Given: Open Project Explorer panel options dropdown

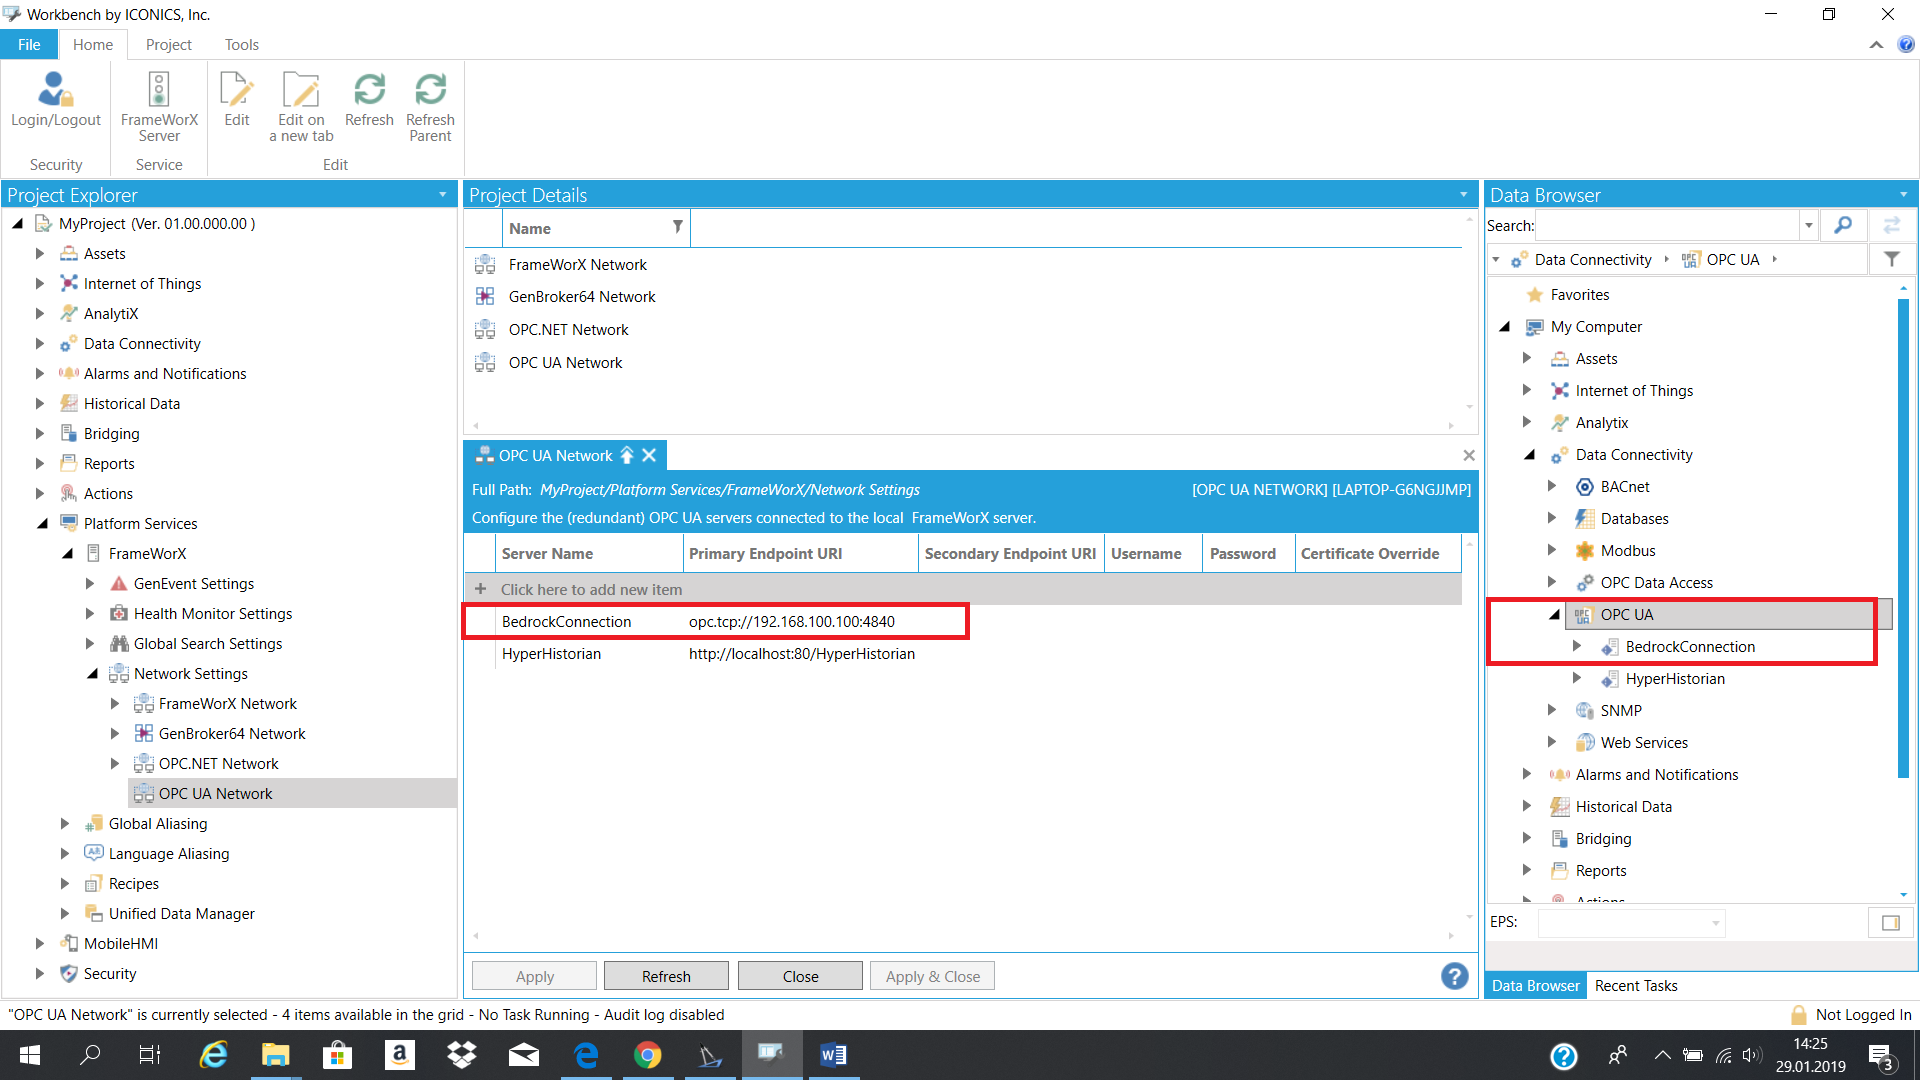Looking at the screenshot, I should pyautogui.click(x=443, y=195).
